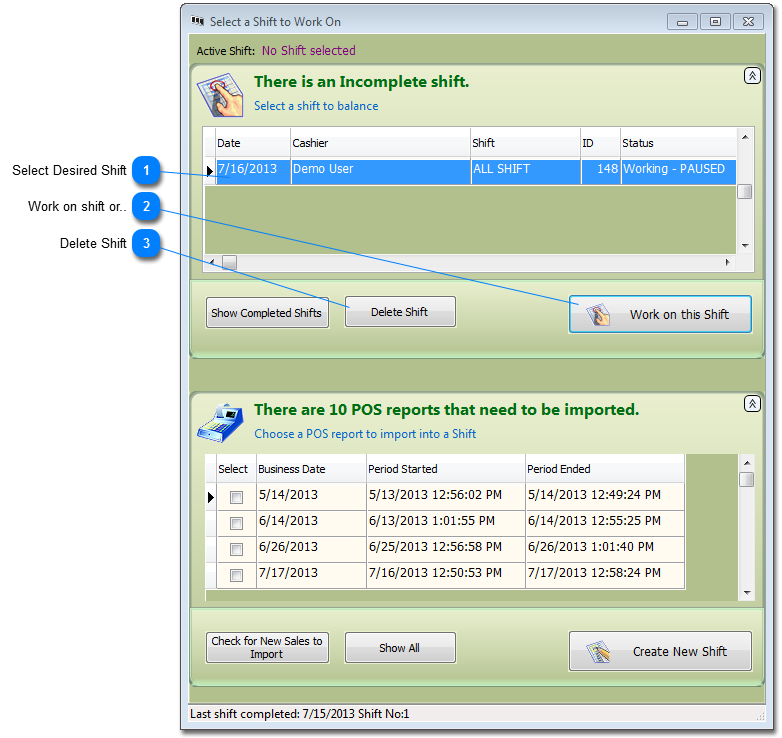Tick the checkbox for 5/14/2013 report
782x738 pixels.
tap(236, 497)
